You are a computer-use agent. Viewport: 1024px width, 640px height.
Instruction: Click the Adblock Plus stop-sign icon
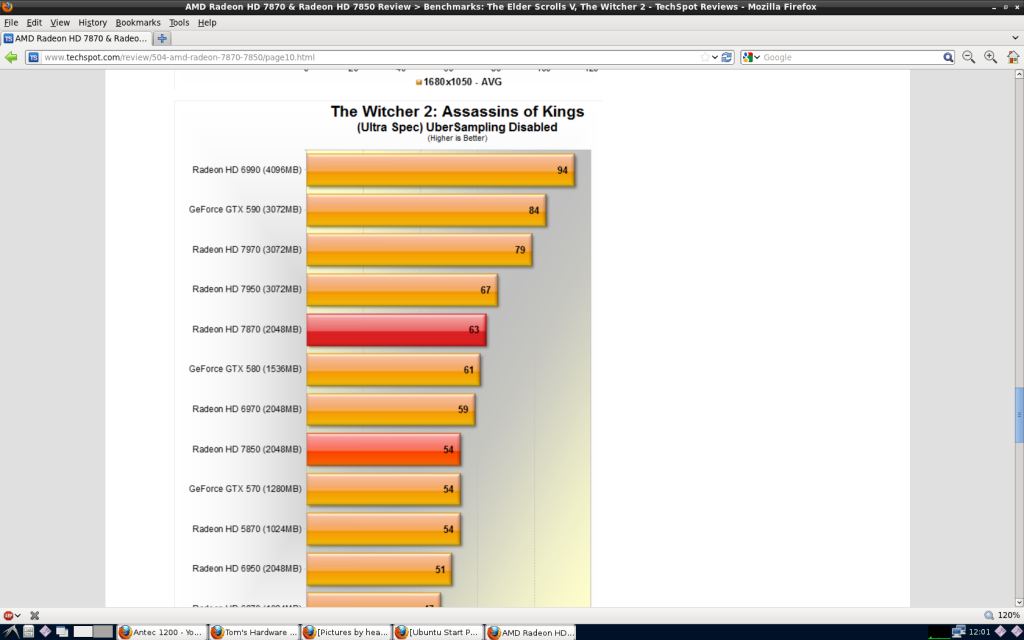[8, 615]
